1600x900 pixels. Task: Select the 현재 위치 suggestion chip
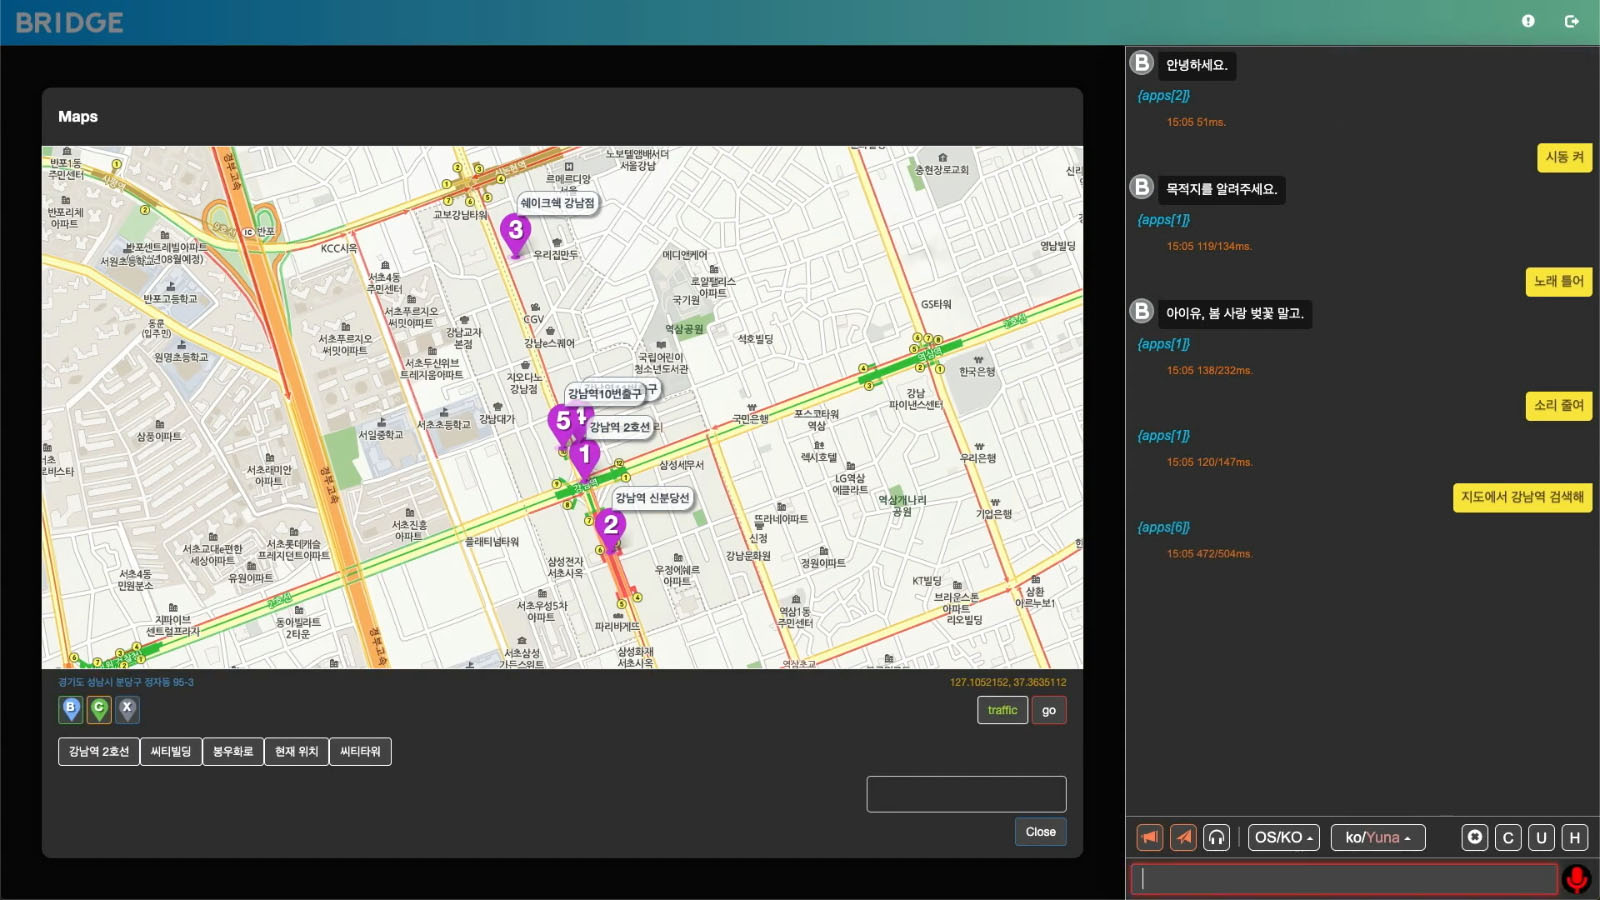(x=296, y=751)
